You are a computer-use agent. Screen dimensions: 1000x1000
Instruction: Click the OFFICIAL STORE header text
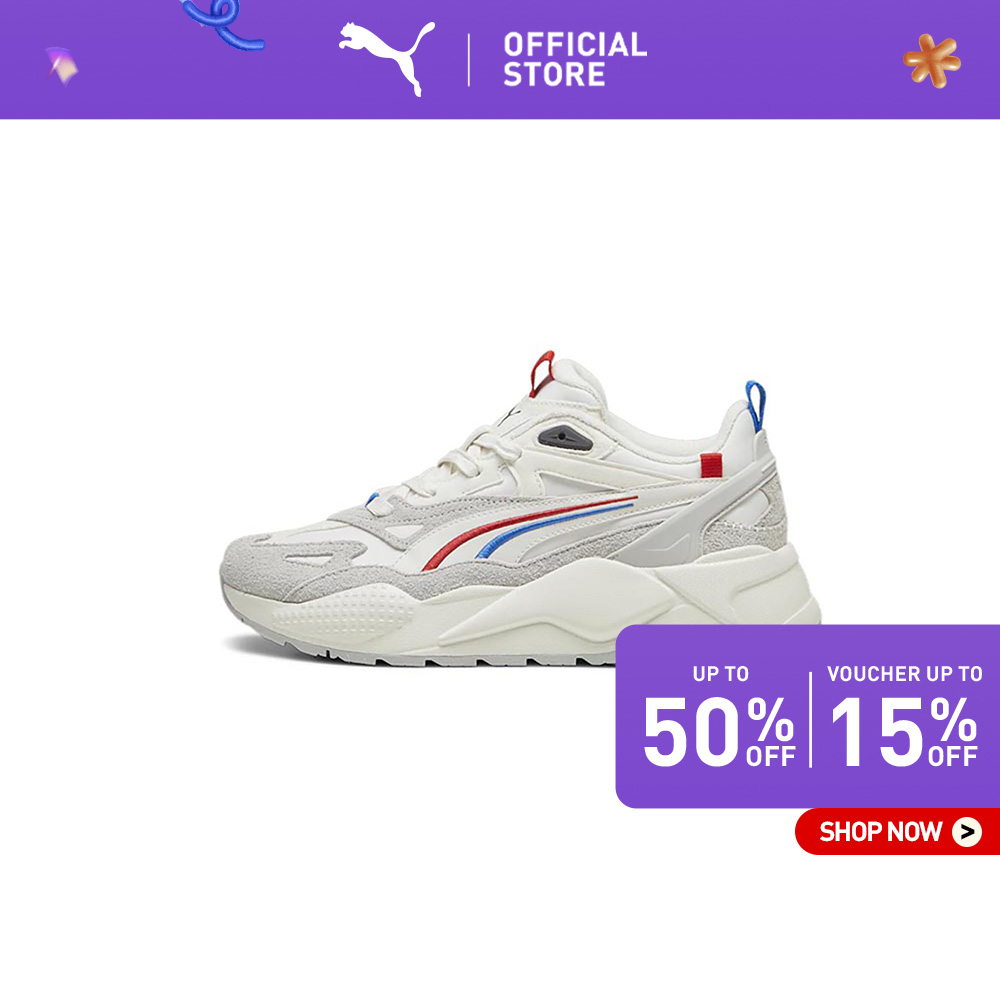coord(575,59)
